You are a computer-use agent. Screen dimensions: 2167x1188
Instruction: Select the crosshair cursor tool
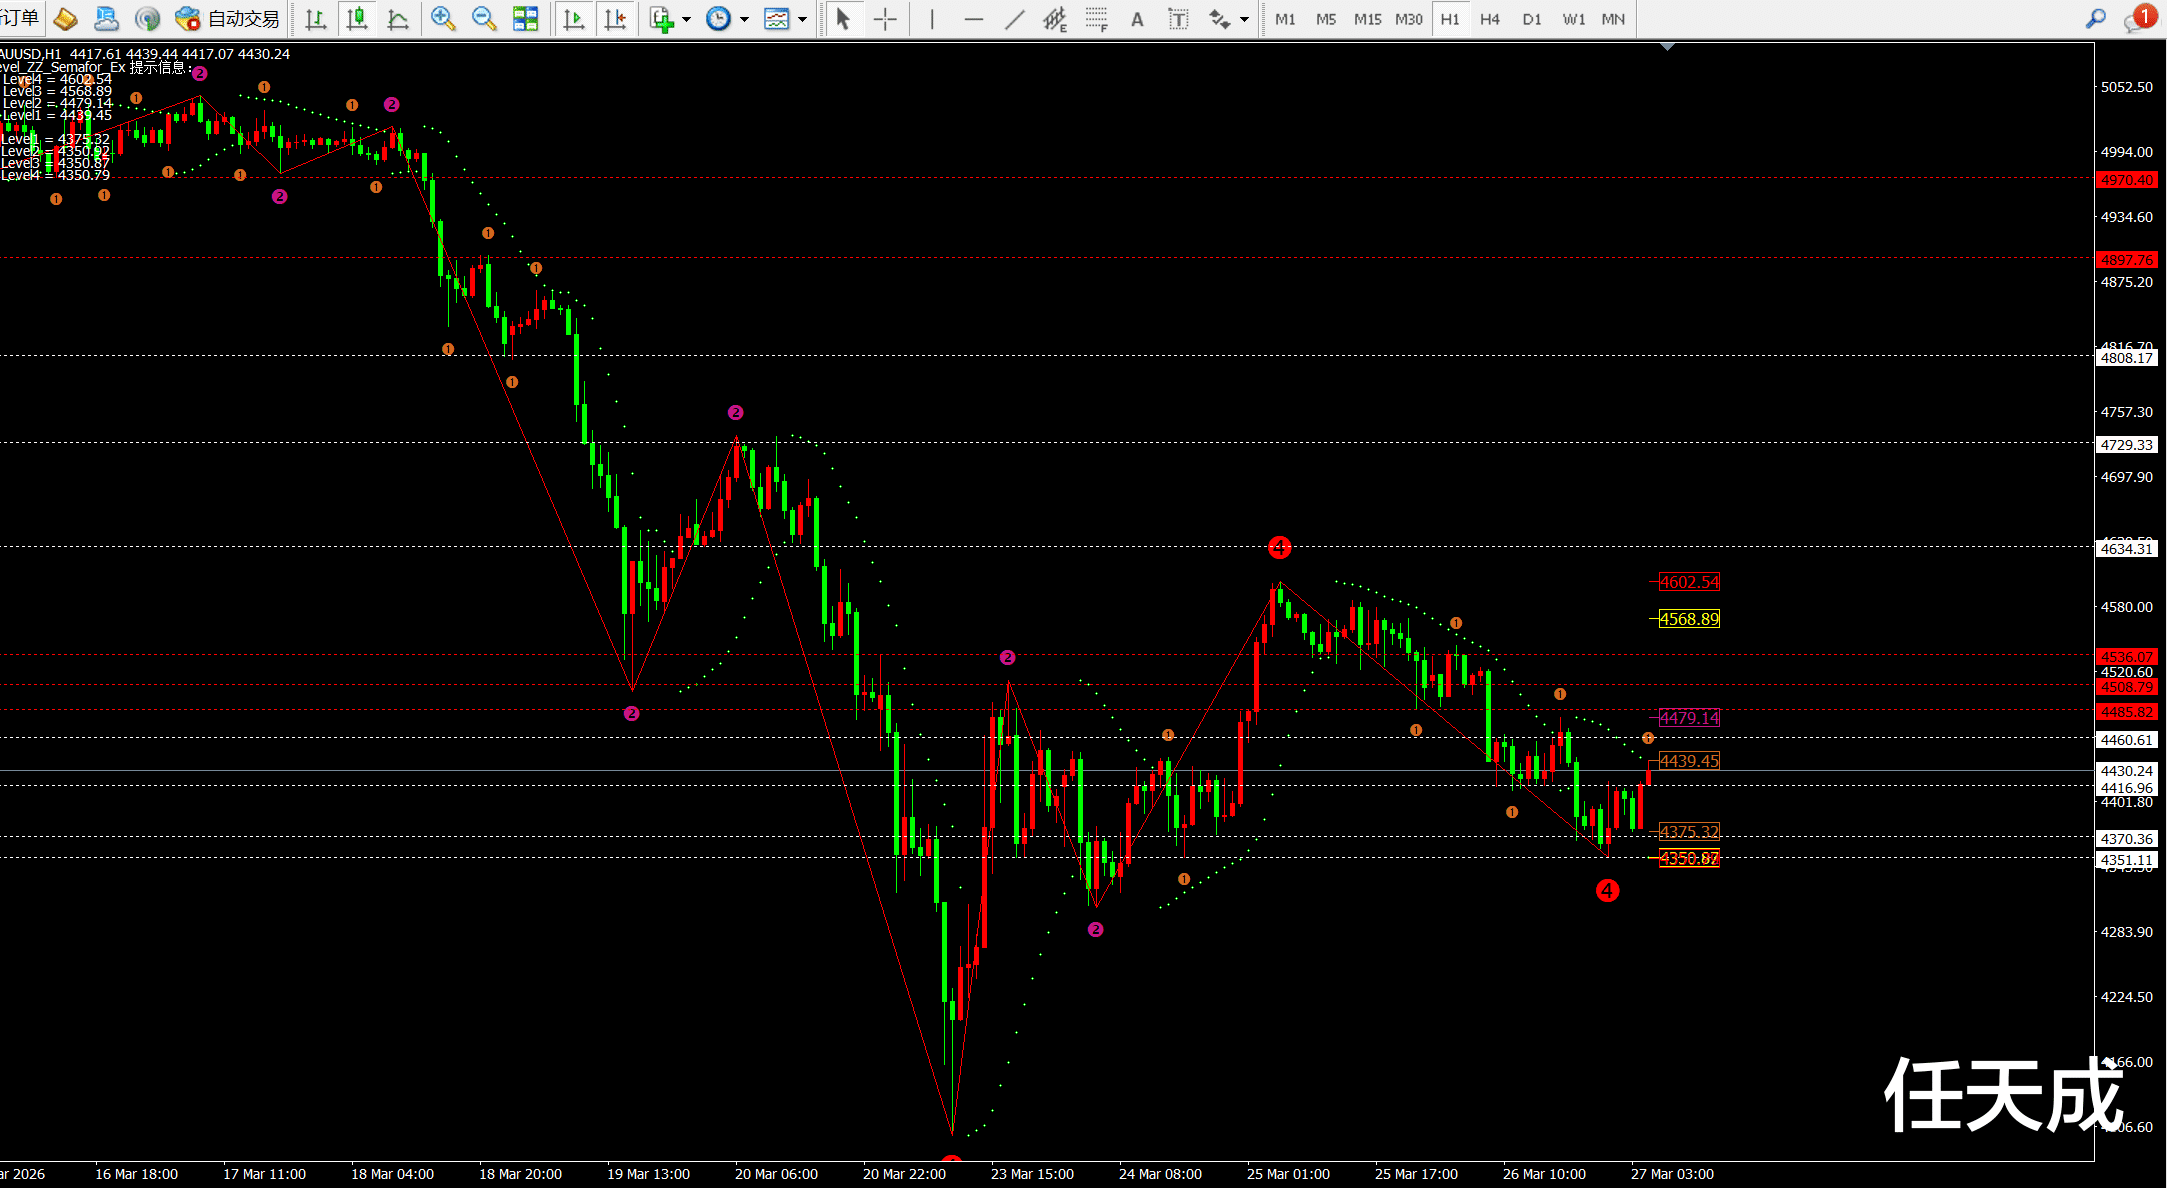(885, 19)
